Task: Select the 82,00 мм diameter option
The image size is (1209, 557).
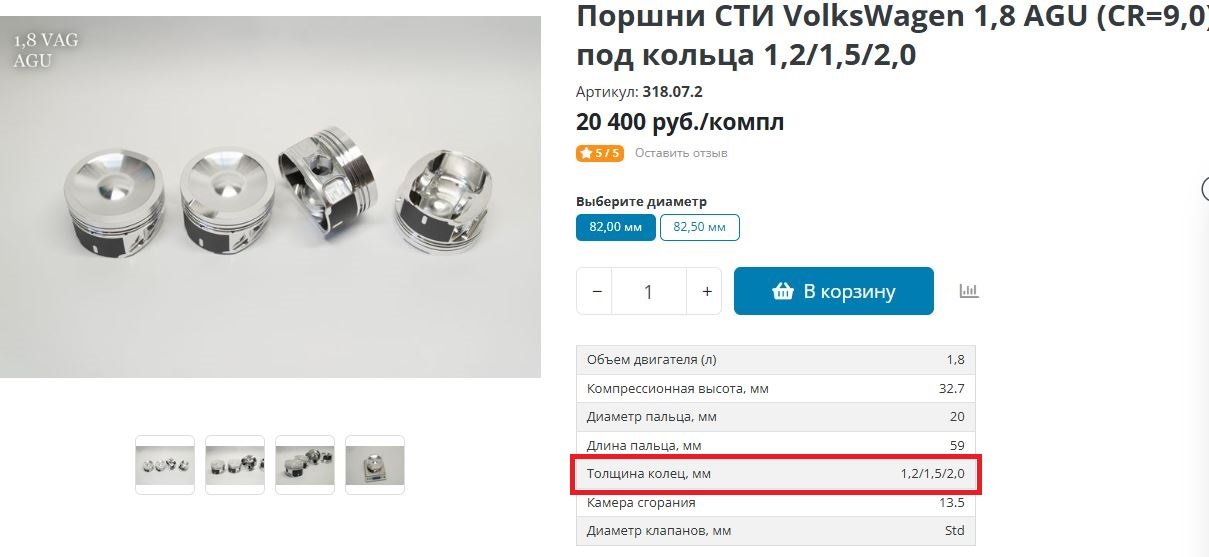Action: pyautogui.click(x=615, y=227)
